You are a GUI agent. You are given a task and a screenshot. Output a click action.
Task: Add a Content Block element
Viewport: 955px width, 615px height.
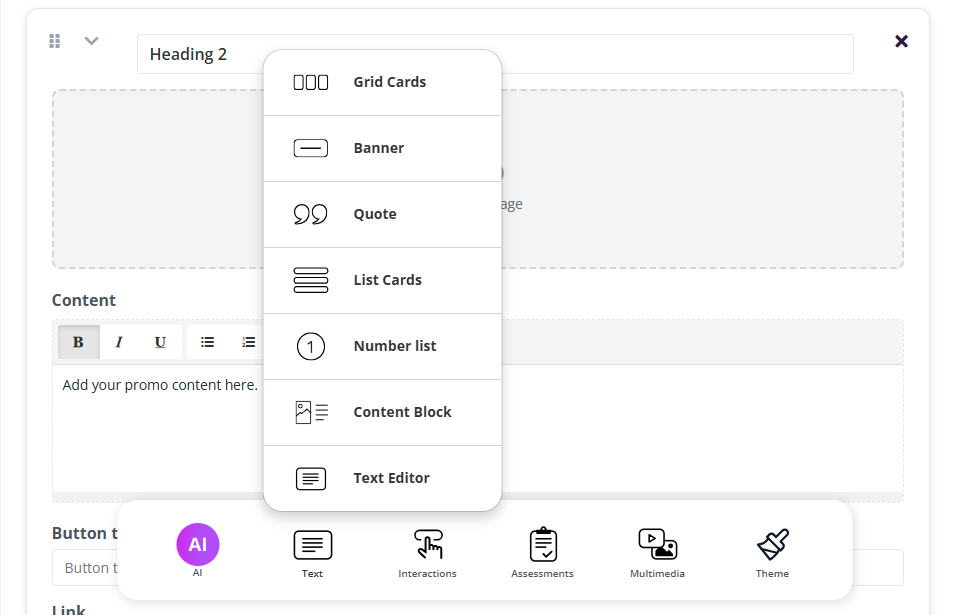382,412
